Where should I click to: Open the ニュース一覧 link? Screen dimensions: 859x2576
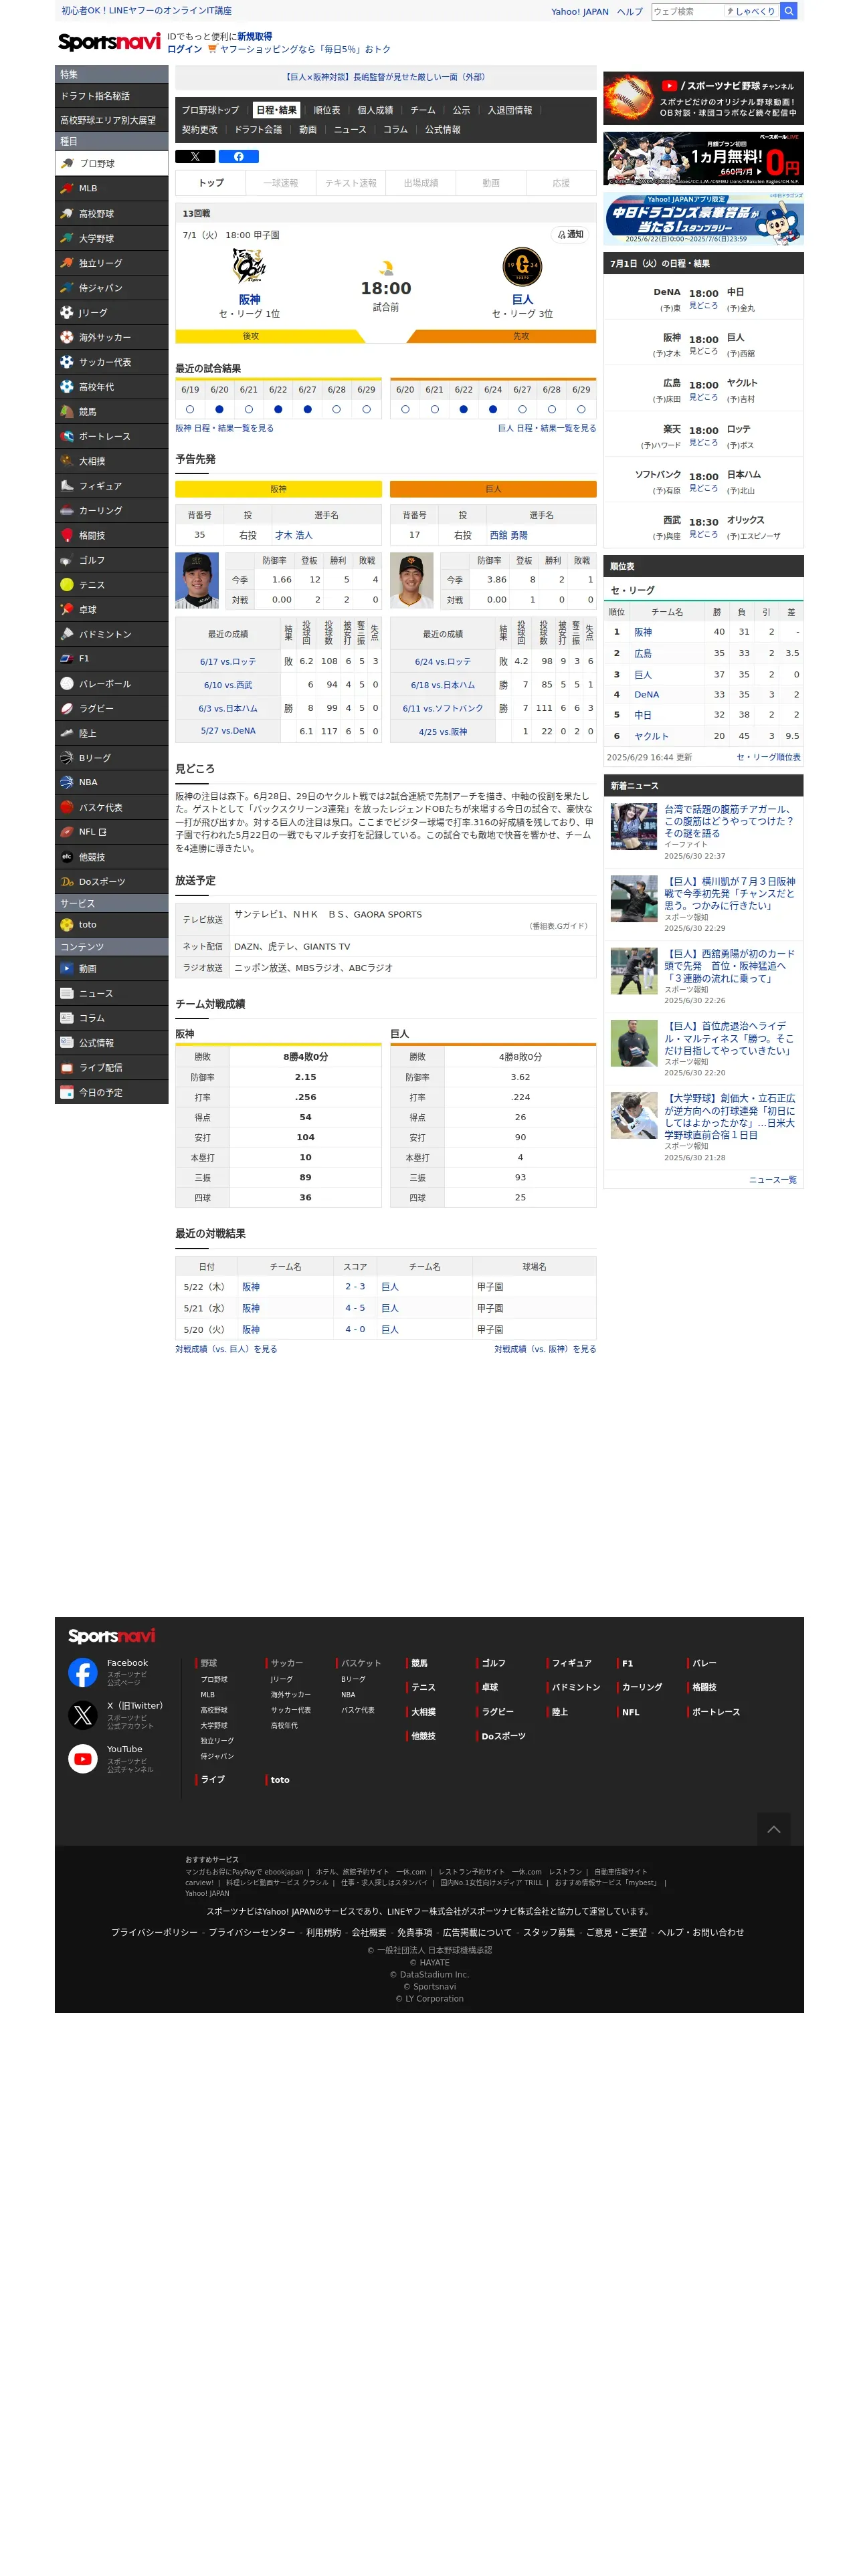(773, 1181)
